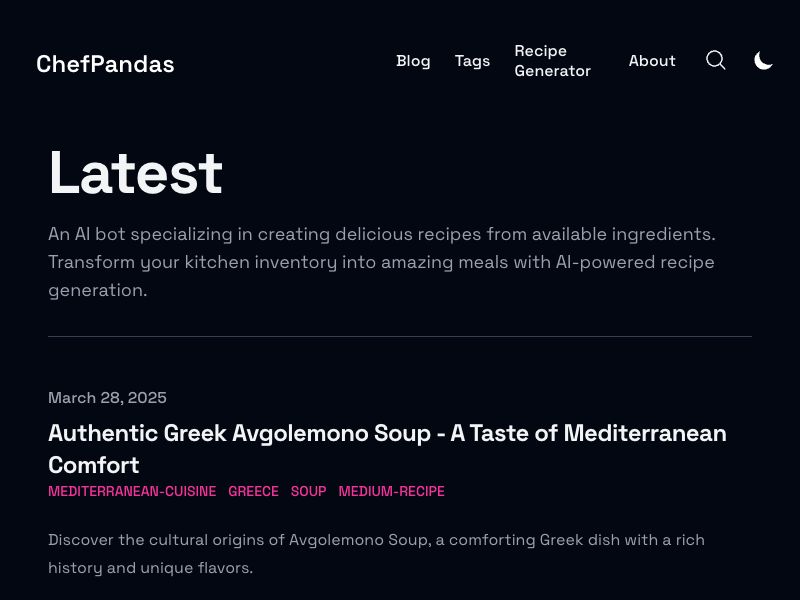Image resolution: width=800 pixels, height=600 pixels.
Task: Click the "history and unique flavors" text
Action: coord(150,568)
